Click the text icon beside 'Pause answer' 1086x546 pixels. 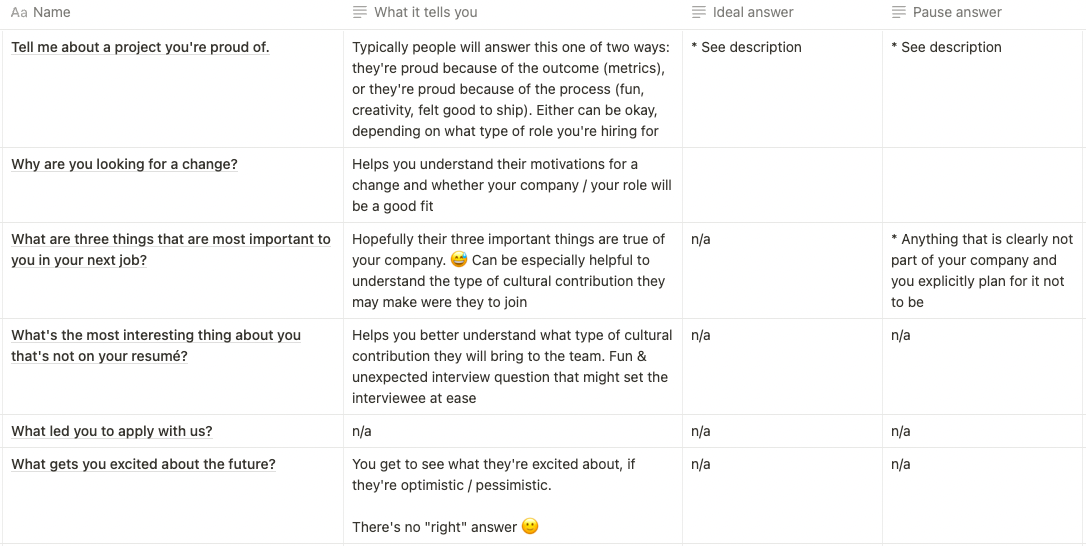pos(899,13)
